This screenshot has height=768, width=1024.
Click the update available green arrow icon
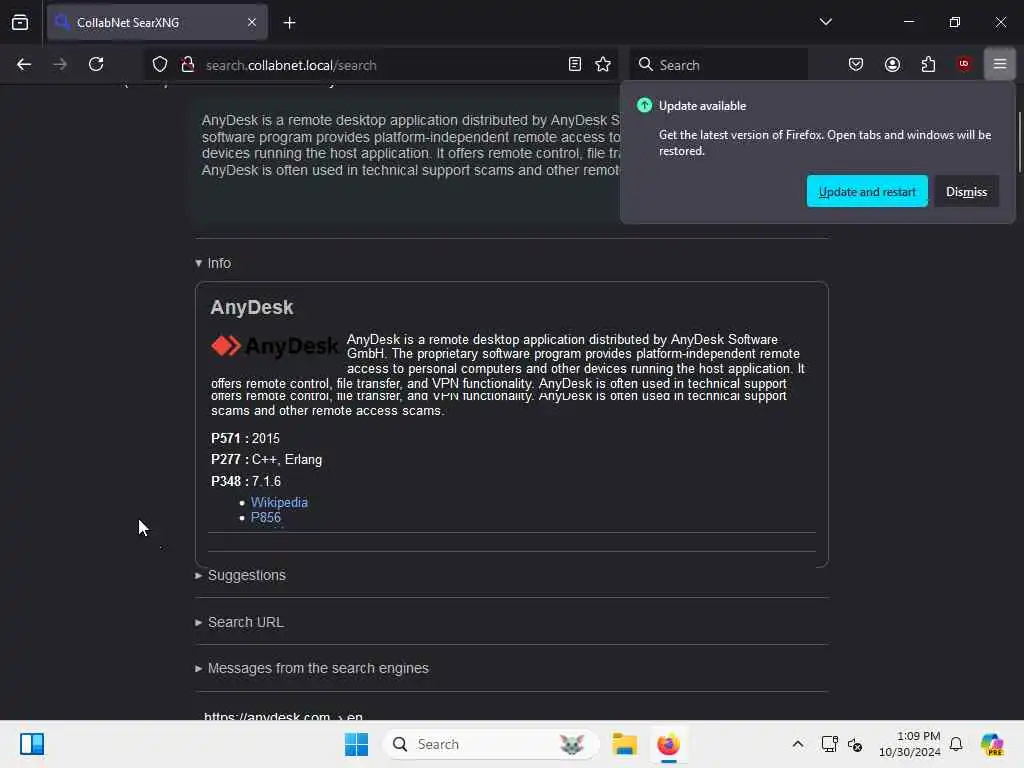[x=644, y=105]
